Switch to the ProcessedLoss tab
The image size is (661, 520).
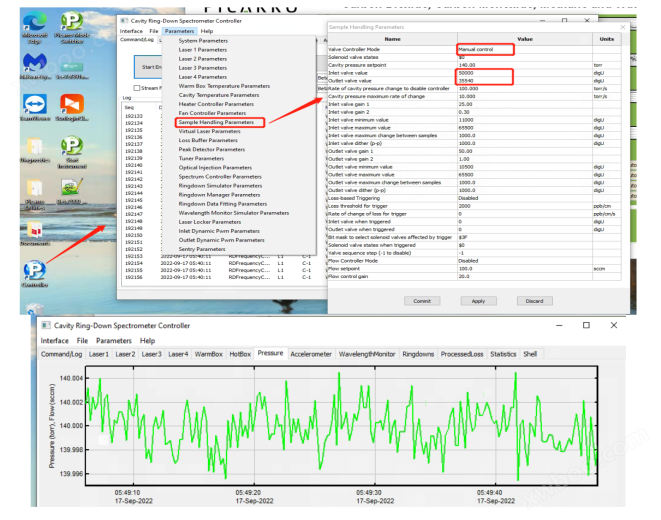tap(462, 354)
